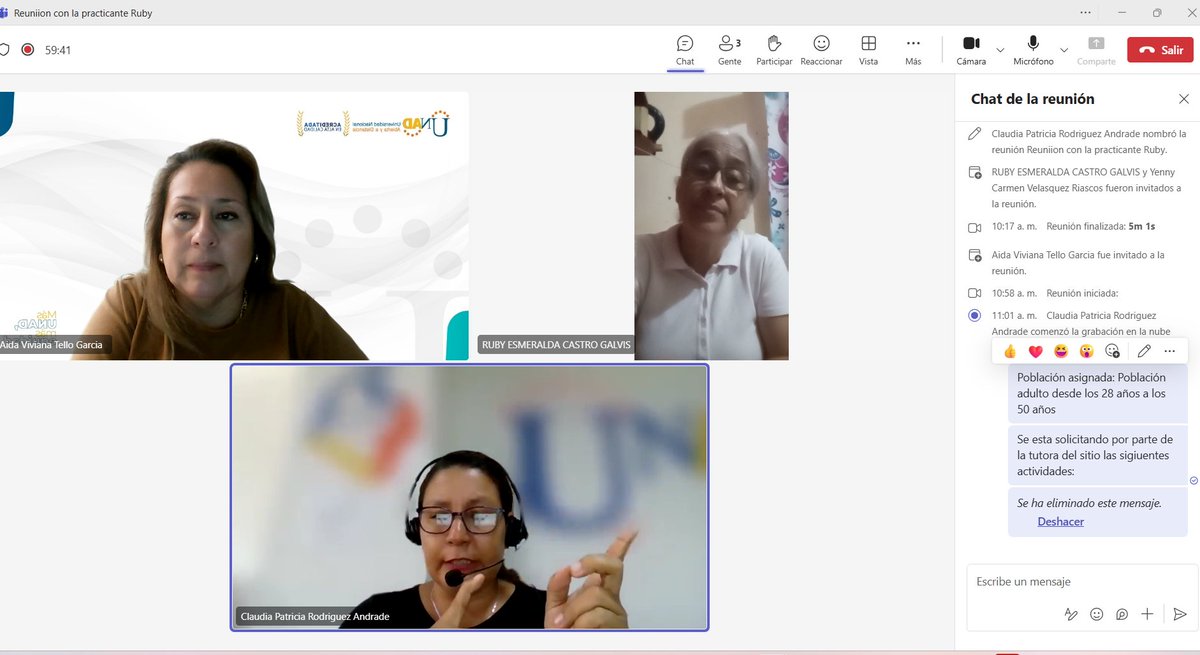Open more reactions emoji picker
Screen dimensions: 1200x655
pyautogui.click(x=1112, y=351)
